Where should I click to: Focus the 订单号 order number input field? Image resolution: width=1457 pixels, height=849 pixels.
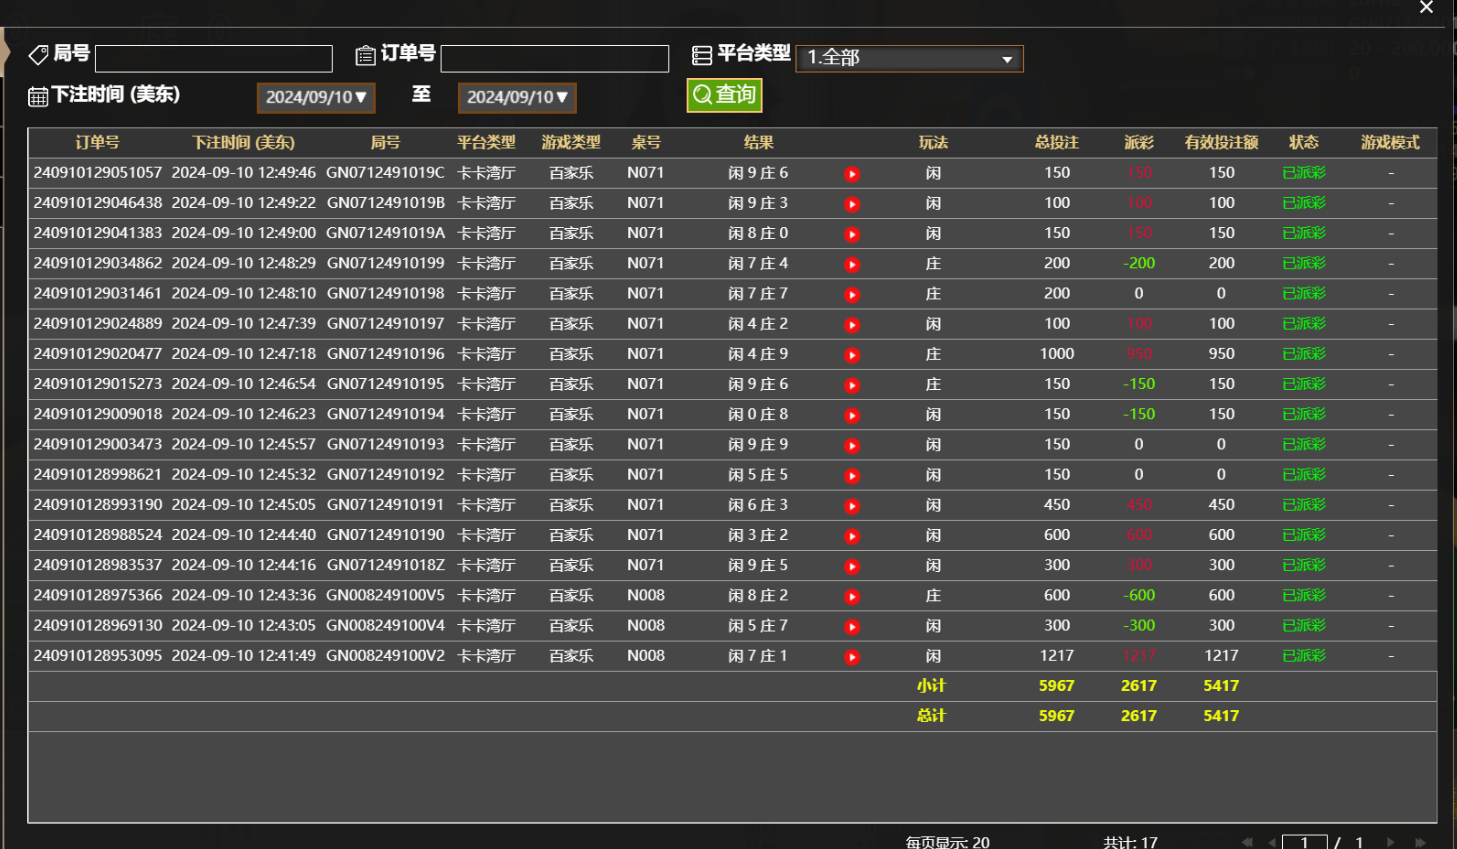(x=554, y=58)
